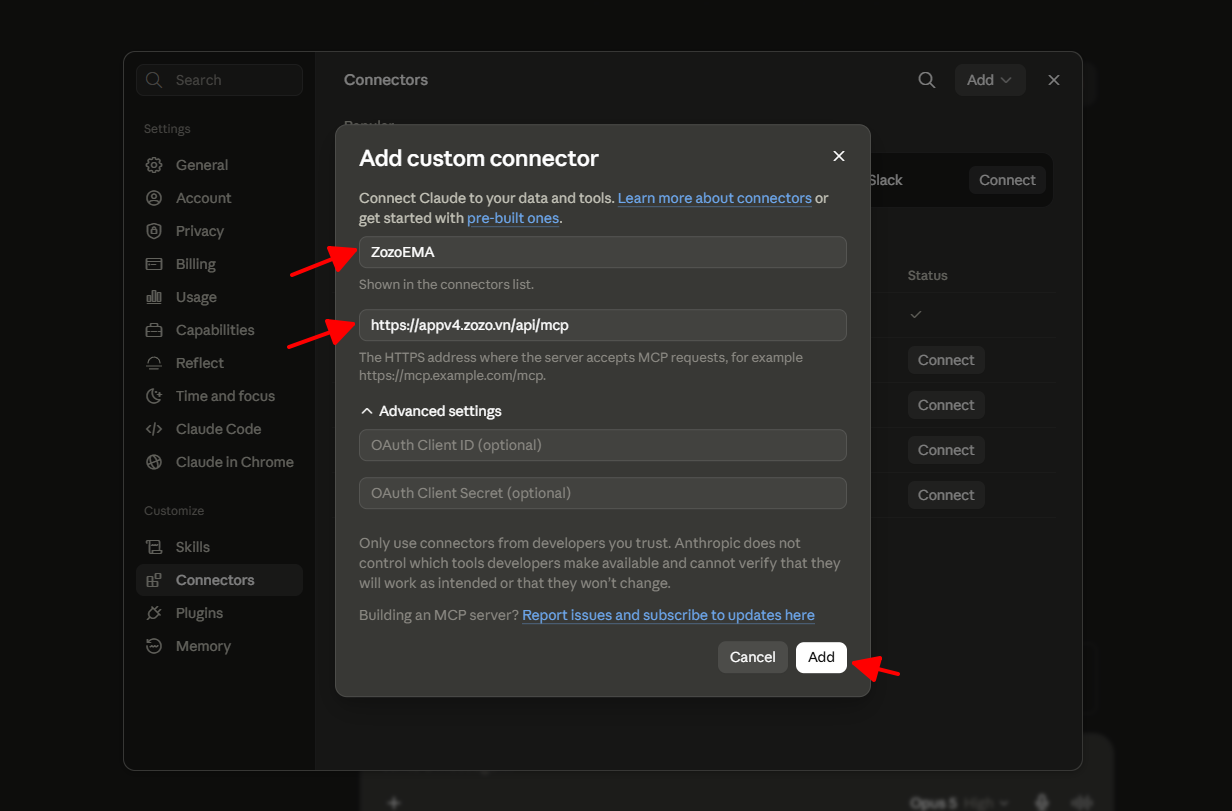Select the Connectors sidebar item
The width and height of the screenshot is (1232, 811).
pyautogui.click(x=219, y=580)
